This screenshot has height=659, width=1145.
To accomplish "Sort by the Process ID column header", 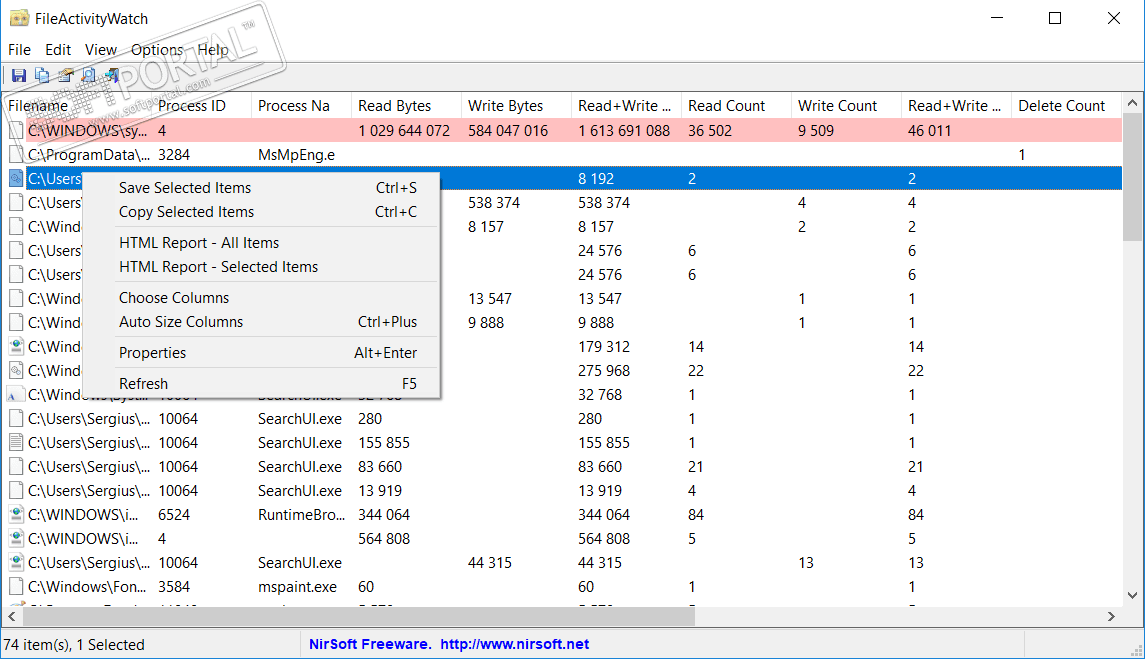I will [201, 106].
